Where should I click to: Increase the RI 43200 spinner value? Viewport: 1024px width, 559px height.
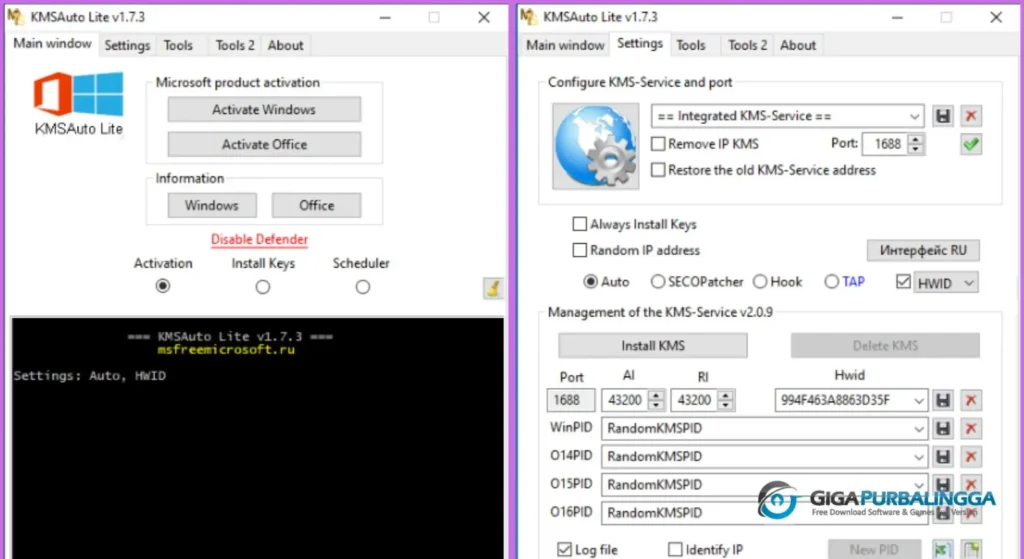click(725, 395)
